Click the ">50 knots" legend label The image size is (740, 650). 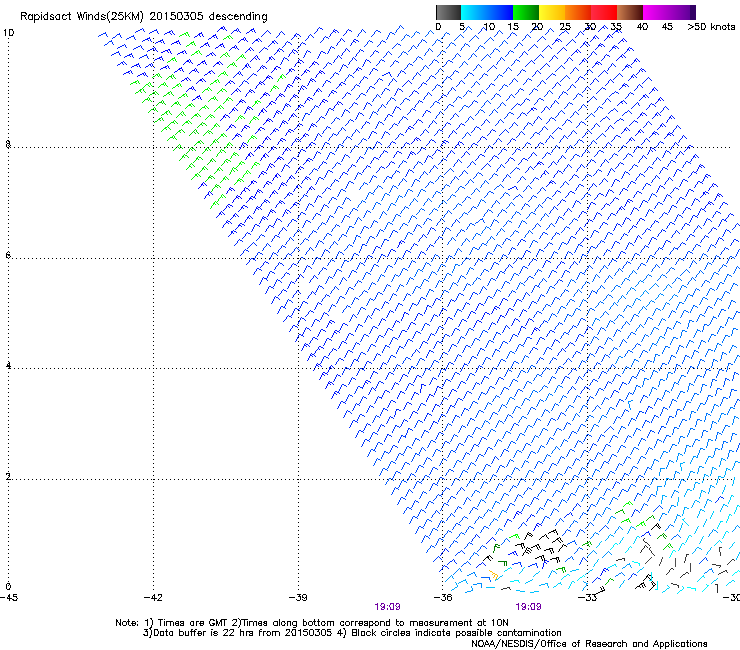pyautogui.click(x=711, y=26)
